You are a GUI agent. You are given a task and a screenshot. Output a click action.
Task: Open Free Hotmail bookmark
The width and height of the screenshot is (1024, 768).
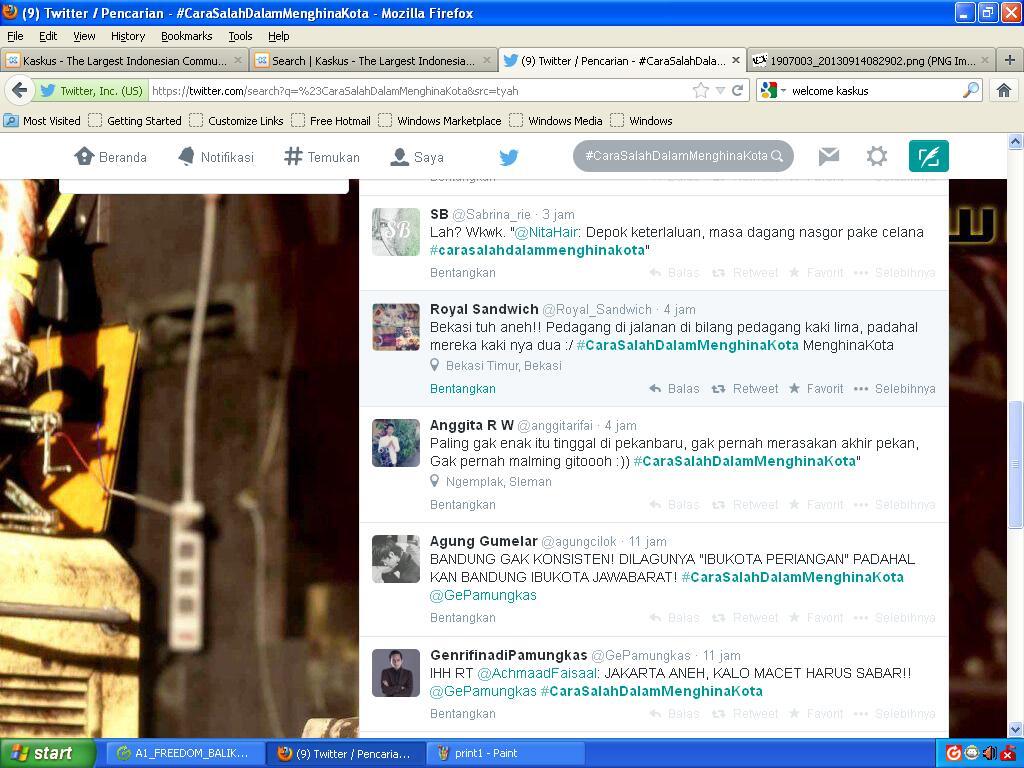click(332, 120)
